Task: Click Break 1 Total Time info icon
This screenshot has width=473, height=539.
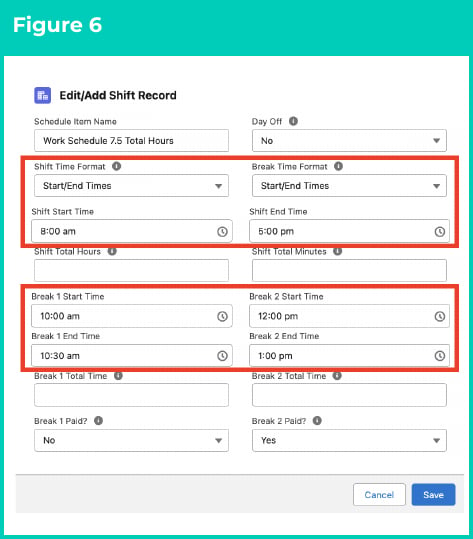Action: coord(118,376)
